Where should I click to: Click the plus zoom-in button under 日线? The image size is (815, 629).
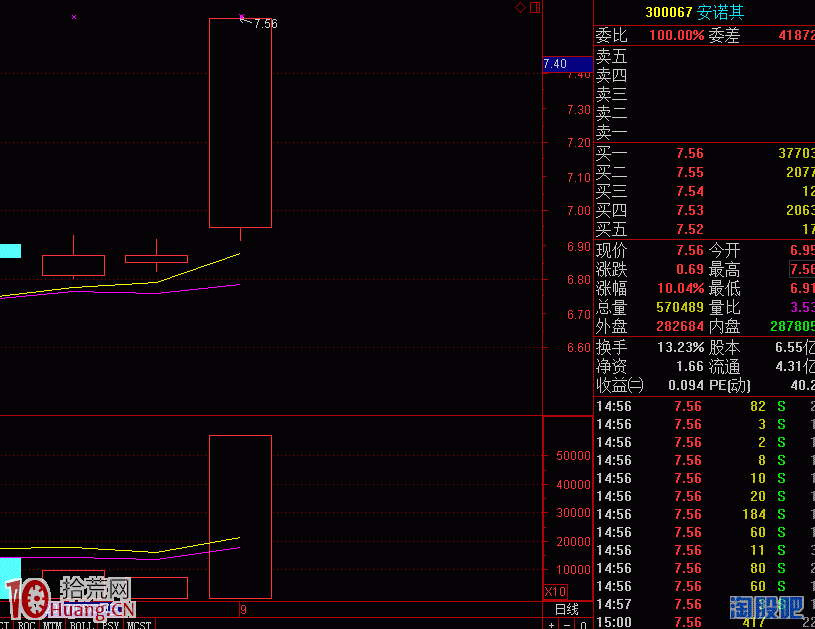[551, 624]
